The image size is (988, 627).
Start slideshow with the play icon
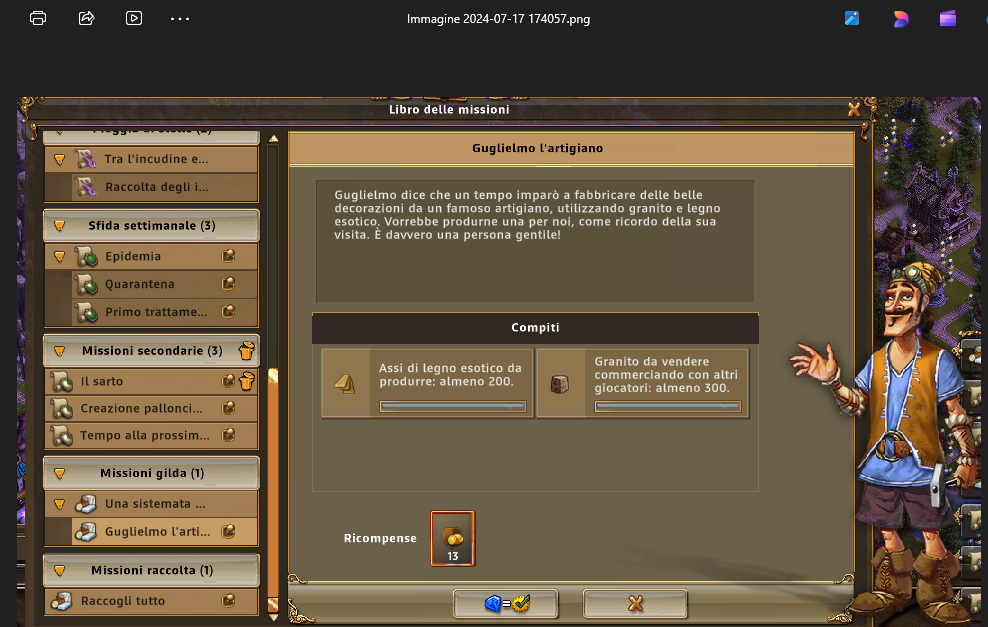point(134,18)
